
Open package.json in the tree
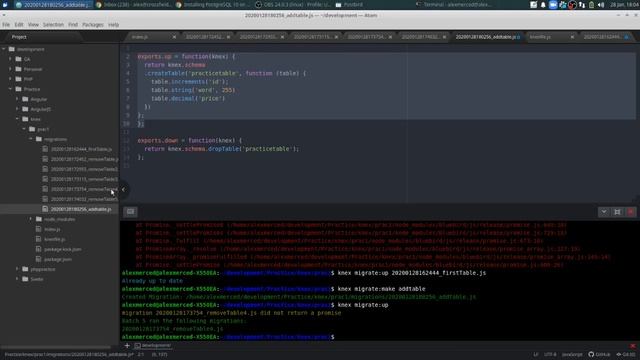tap(58, 259)
